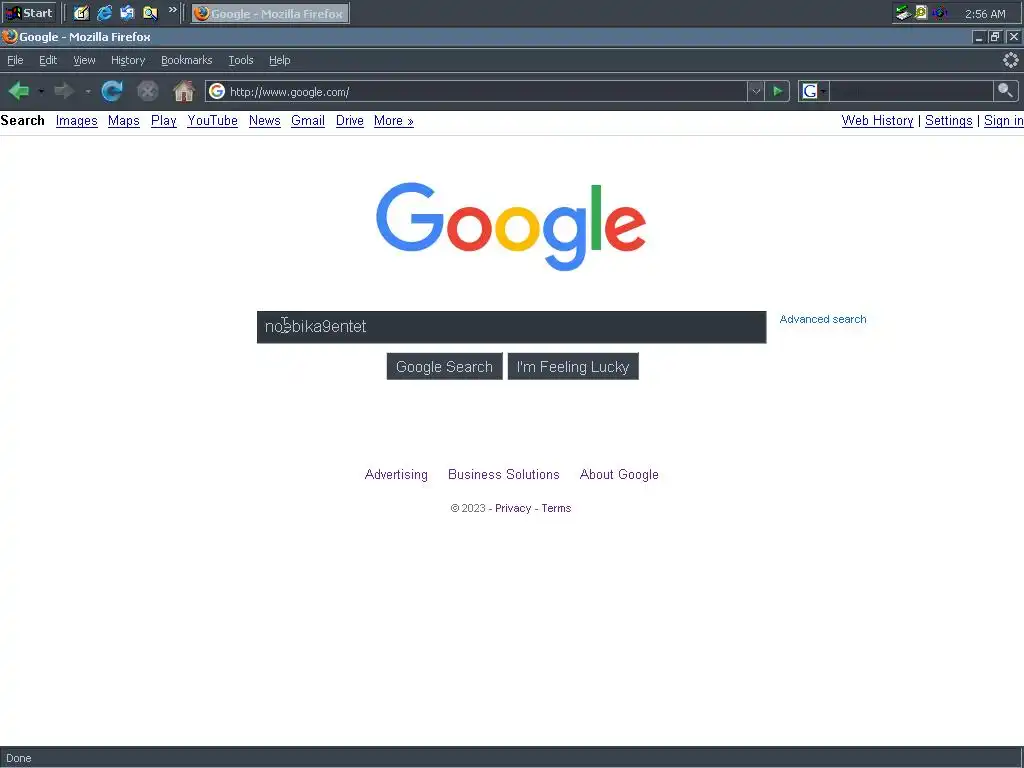Open the Settings link
Viewport: 1024px width, 768px height.
948,121
